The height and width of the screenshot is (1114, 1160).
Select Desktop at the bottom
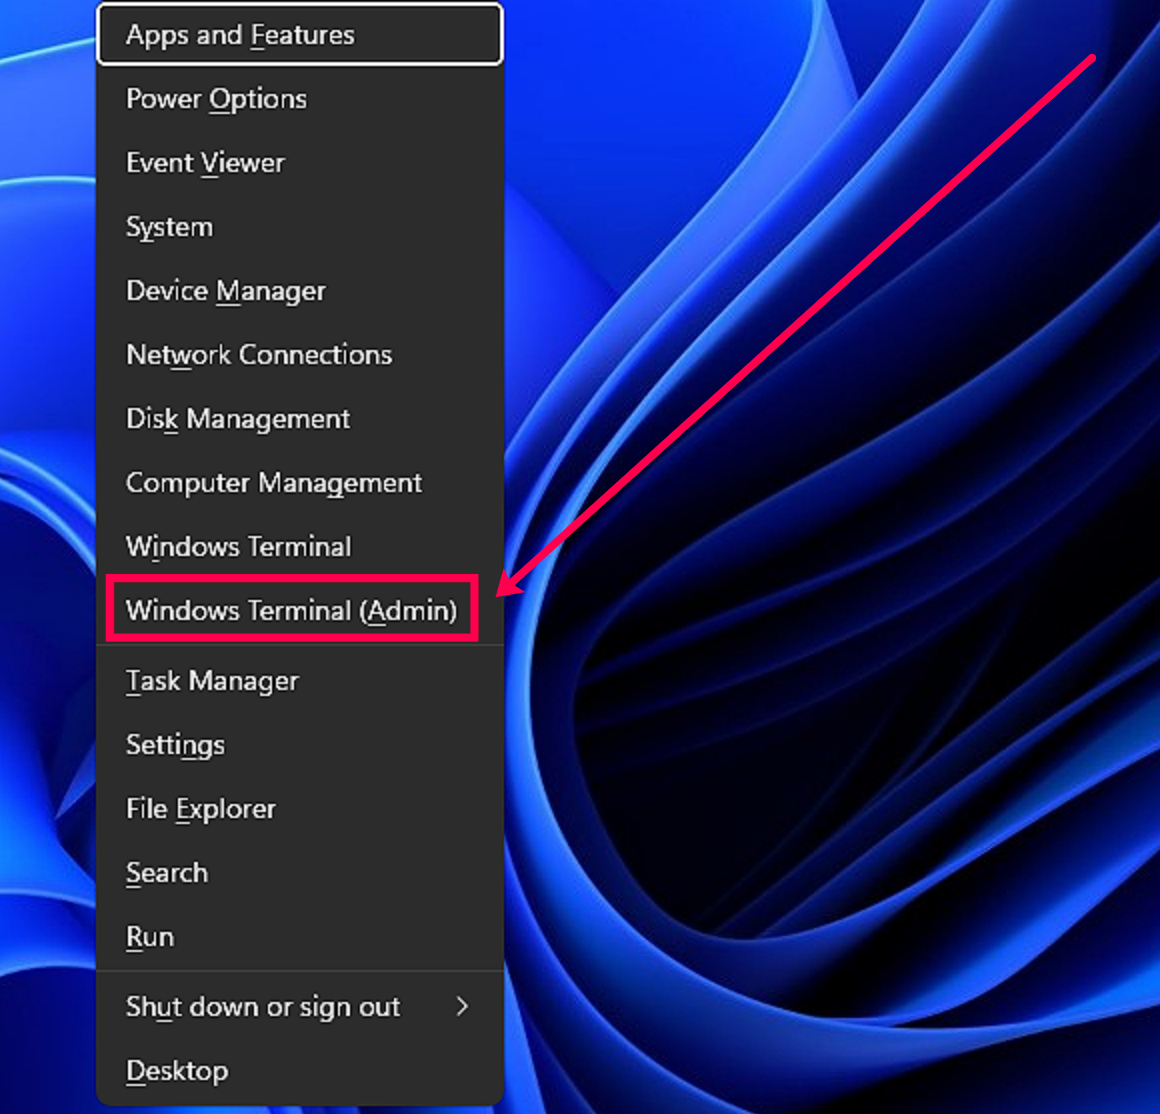(177, 1071)
